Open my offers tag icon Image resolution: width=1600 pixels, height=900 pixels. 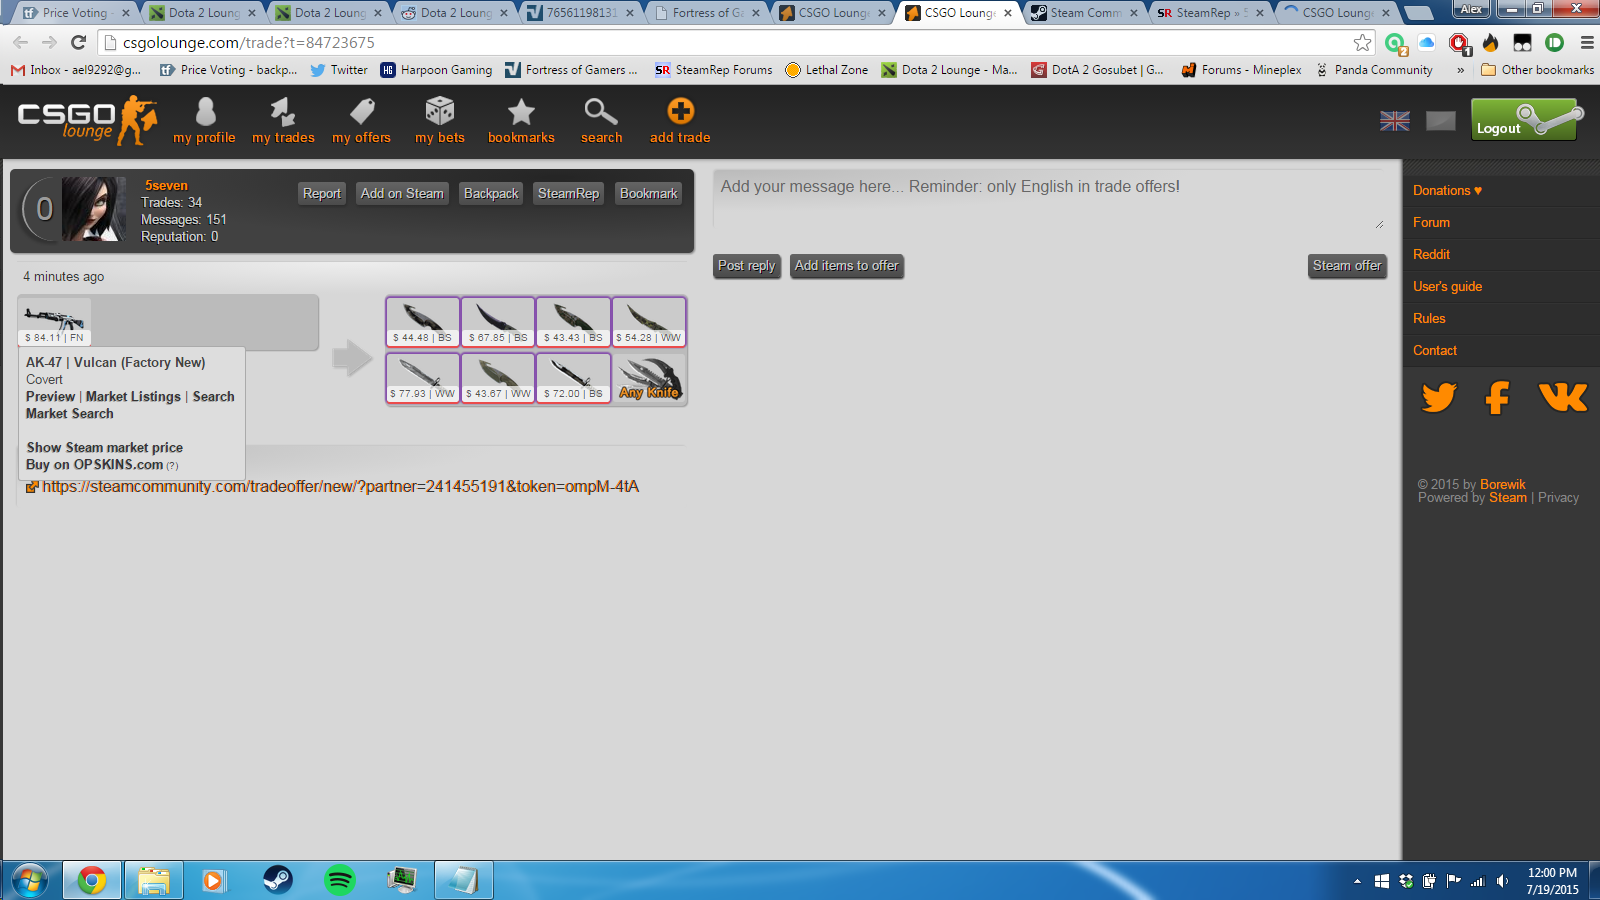tap(362, 112)
